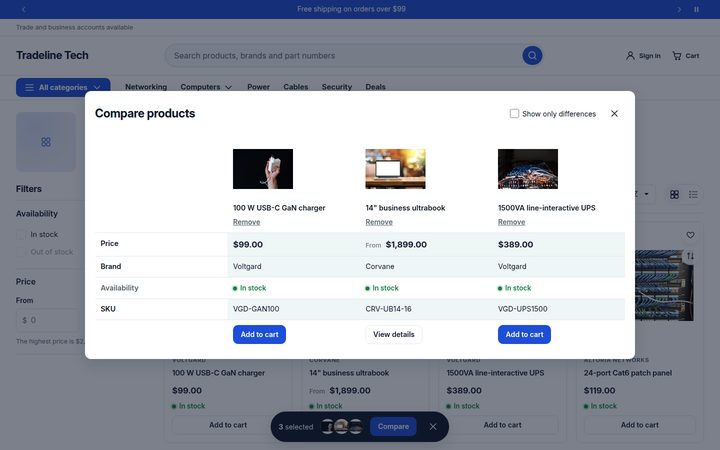Open the Cables menu item
The width and height of the screenshot is (720, 450).
click(x=296, y=87)
